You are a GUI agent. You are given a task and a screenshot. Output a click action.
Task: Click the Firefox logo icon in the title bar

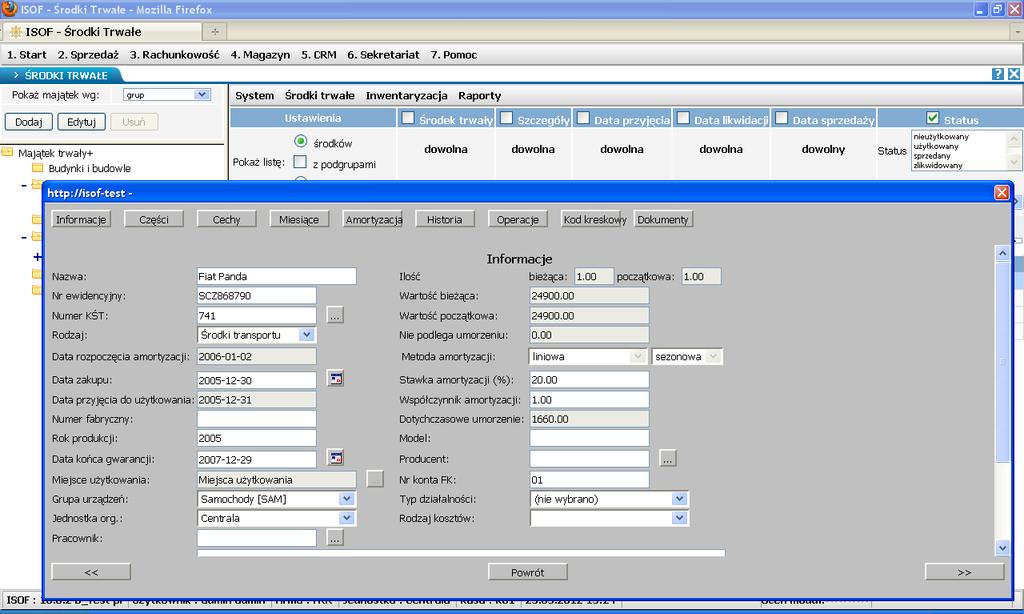[x=9, y=9]
